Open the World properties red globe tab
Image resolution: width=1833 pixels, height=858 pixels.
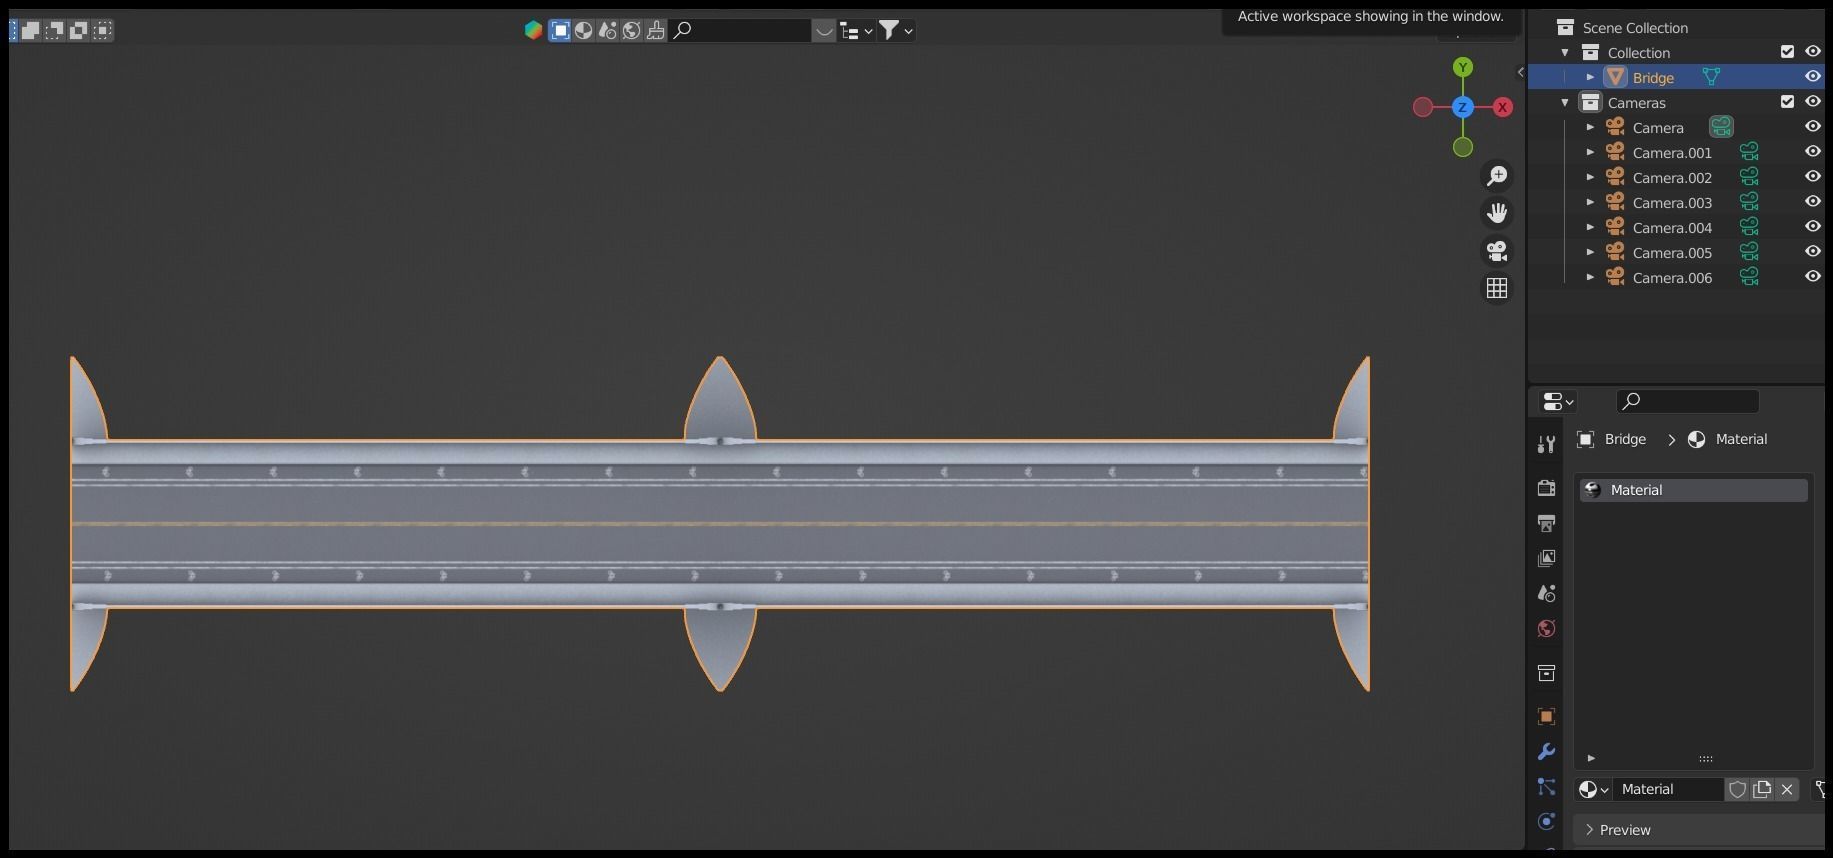1546,628
